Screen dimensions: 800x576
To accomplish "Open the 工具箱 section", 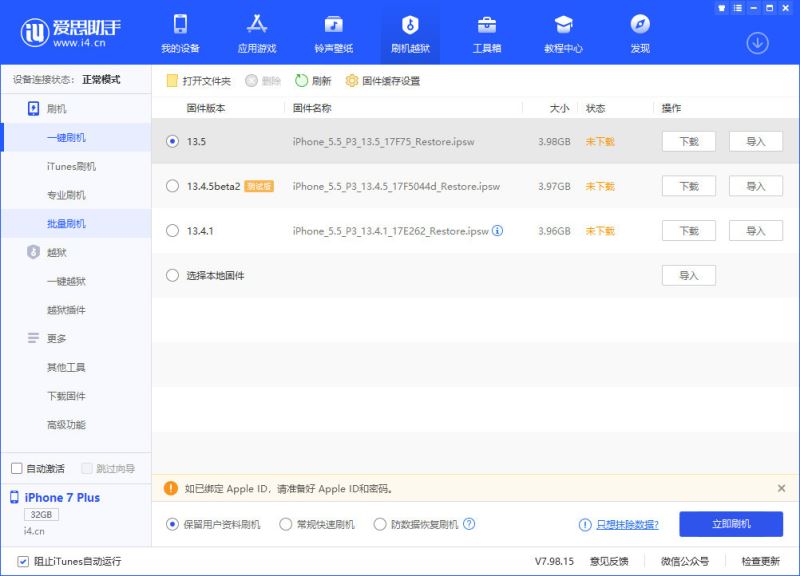I will pyautogui.click(x=487, y=34).
